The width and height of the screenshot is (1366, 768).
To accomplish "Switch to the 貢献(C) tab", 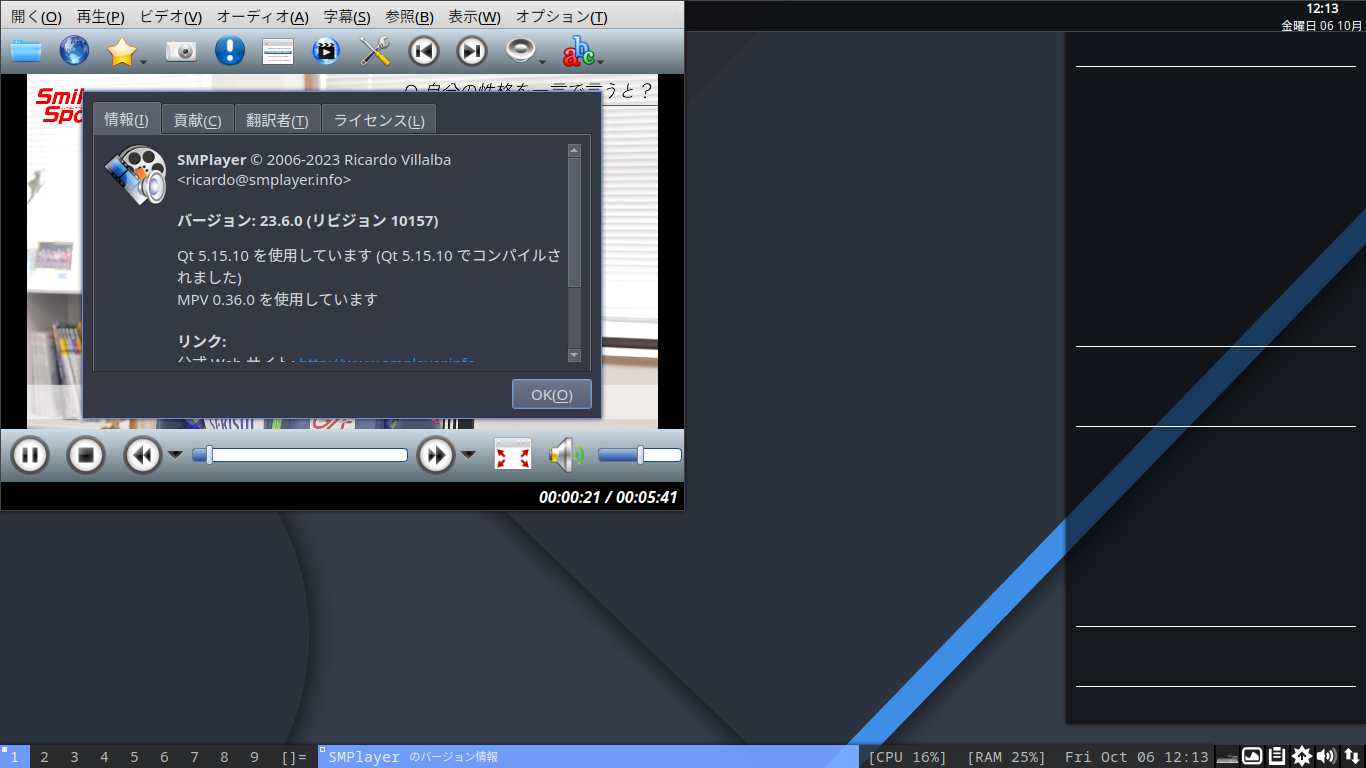I will pos(197,120).
